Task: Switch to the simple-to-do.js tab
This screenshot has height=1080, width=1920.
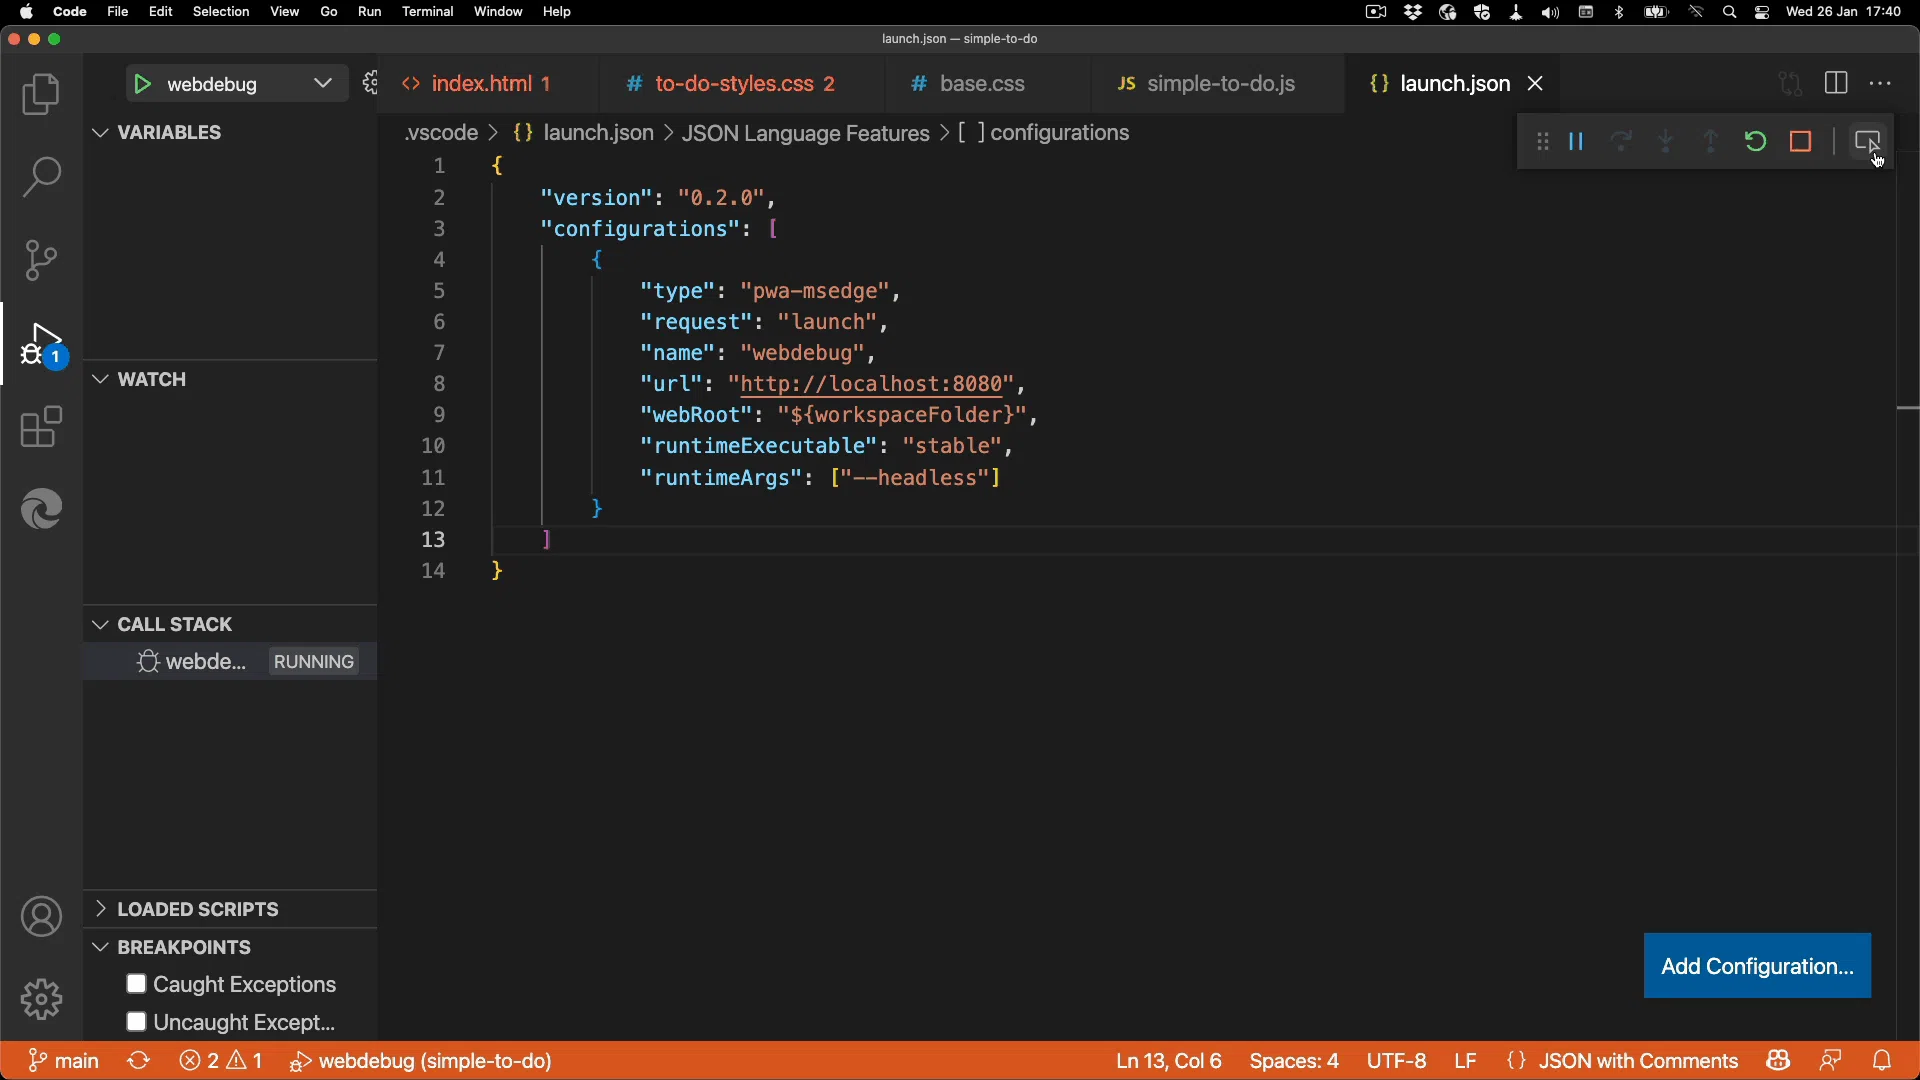Action: pos(1218,84)
